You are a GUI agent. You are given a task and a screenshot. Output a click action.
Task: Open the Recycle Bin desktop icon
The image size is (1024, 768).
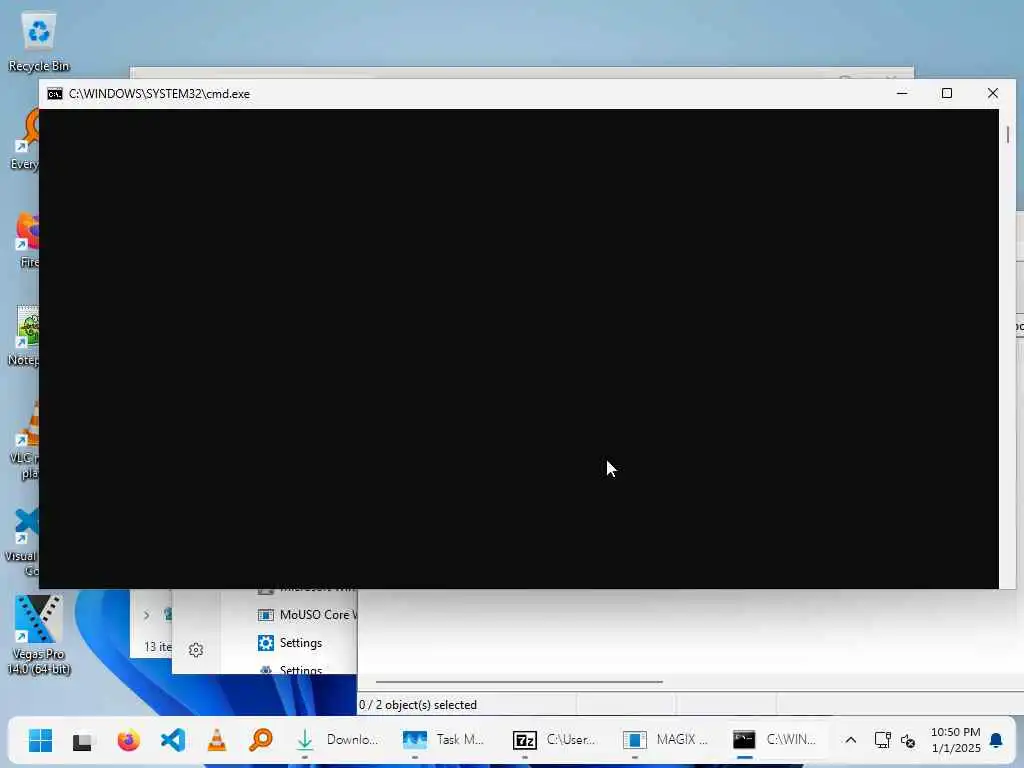coord(39,41)
